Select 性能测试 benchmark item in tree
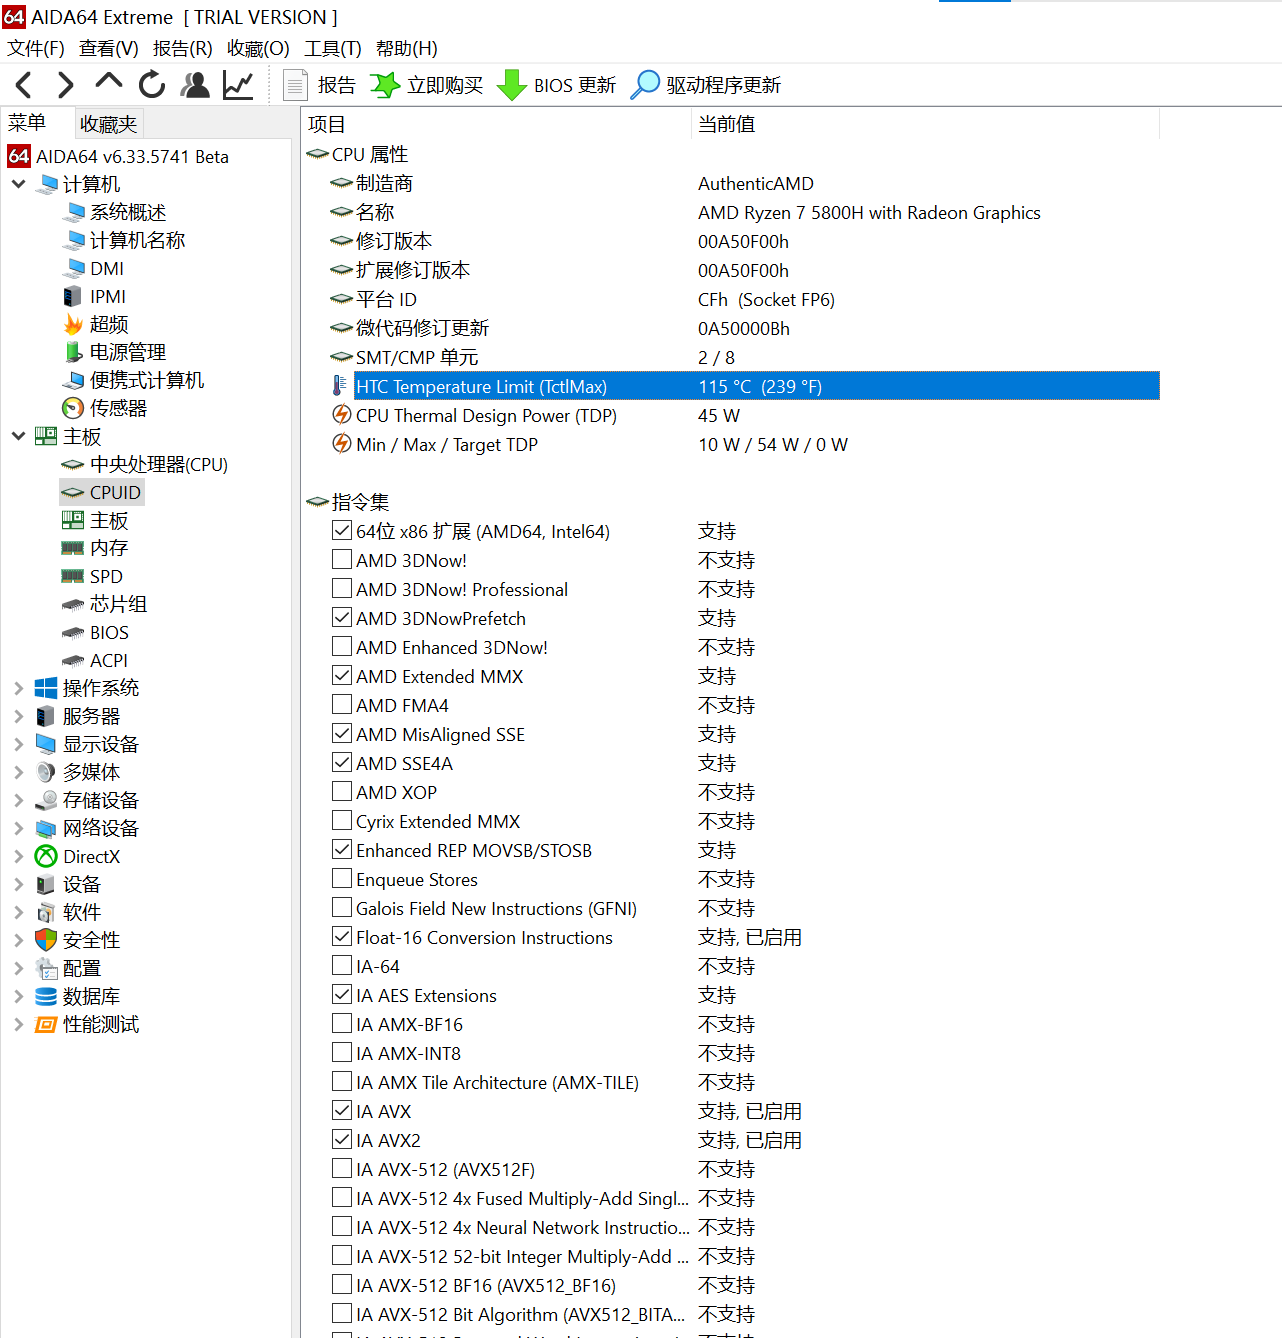Image resolution: width=1282 pixels, height=1338 pixels. (x=87, y=1024)
